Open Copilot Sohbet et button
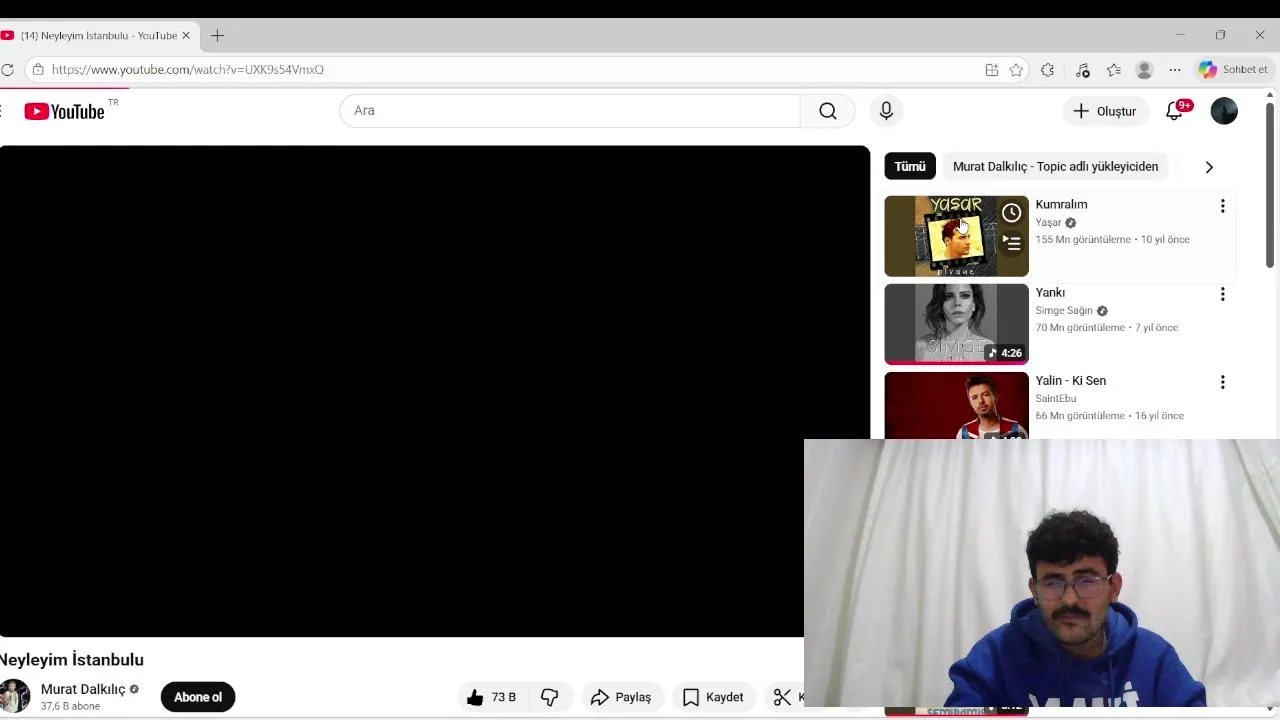 click(x=1234, y=70)
